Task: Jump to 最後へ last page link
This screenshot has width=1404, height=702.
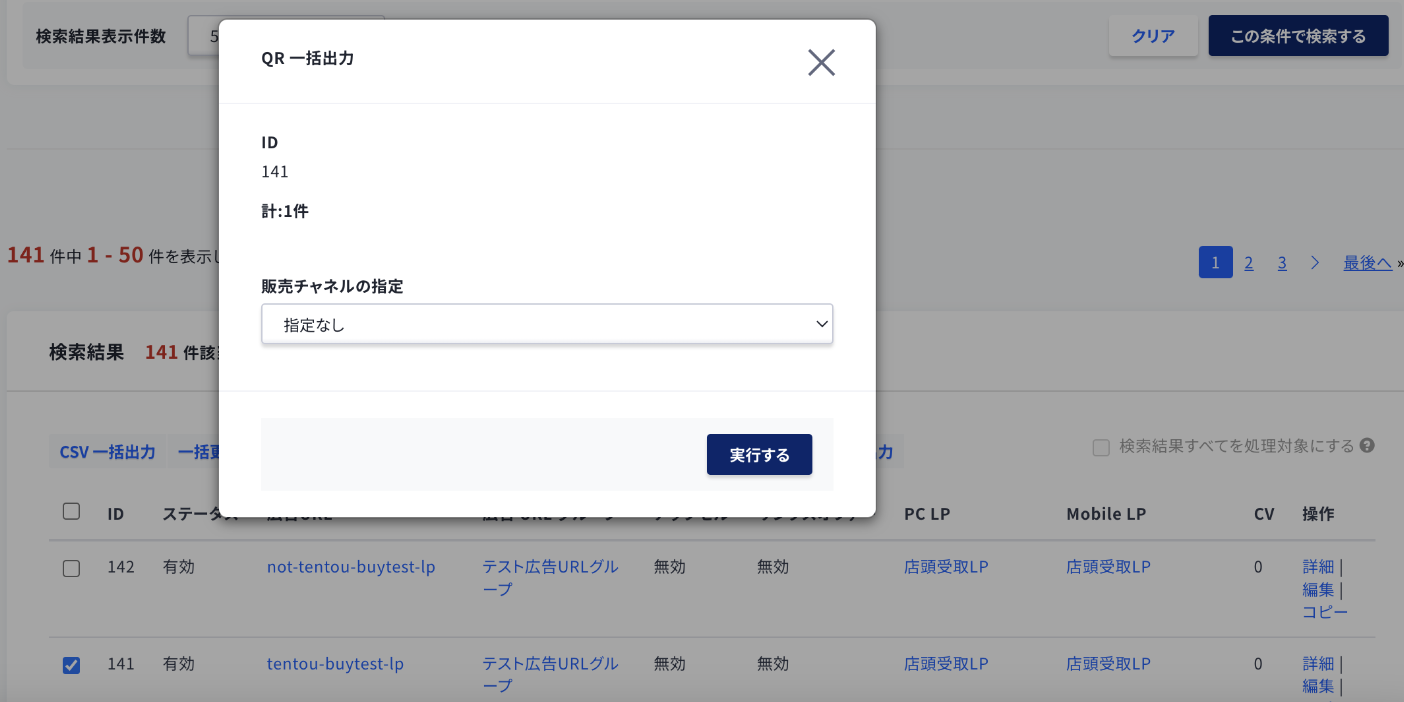Action: pos(1368,263)
